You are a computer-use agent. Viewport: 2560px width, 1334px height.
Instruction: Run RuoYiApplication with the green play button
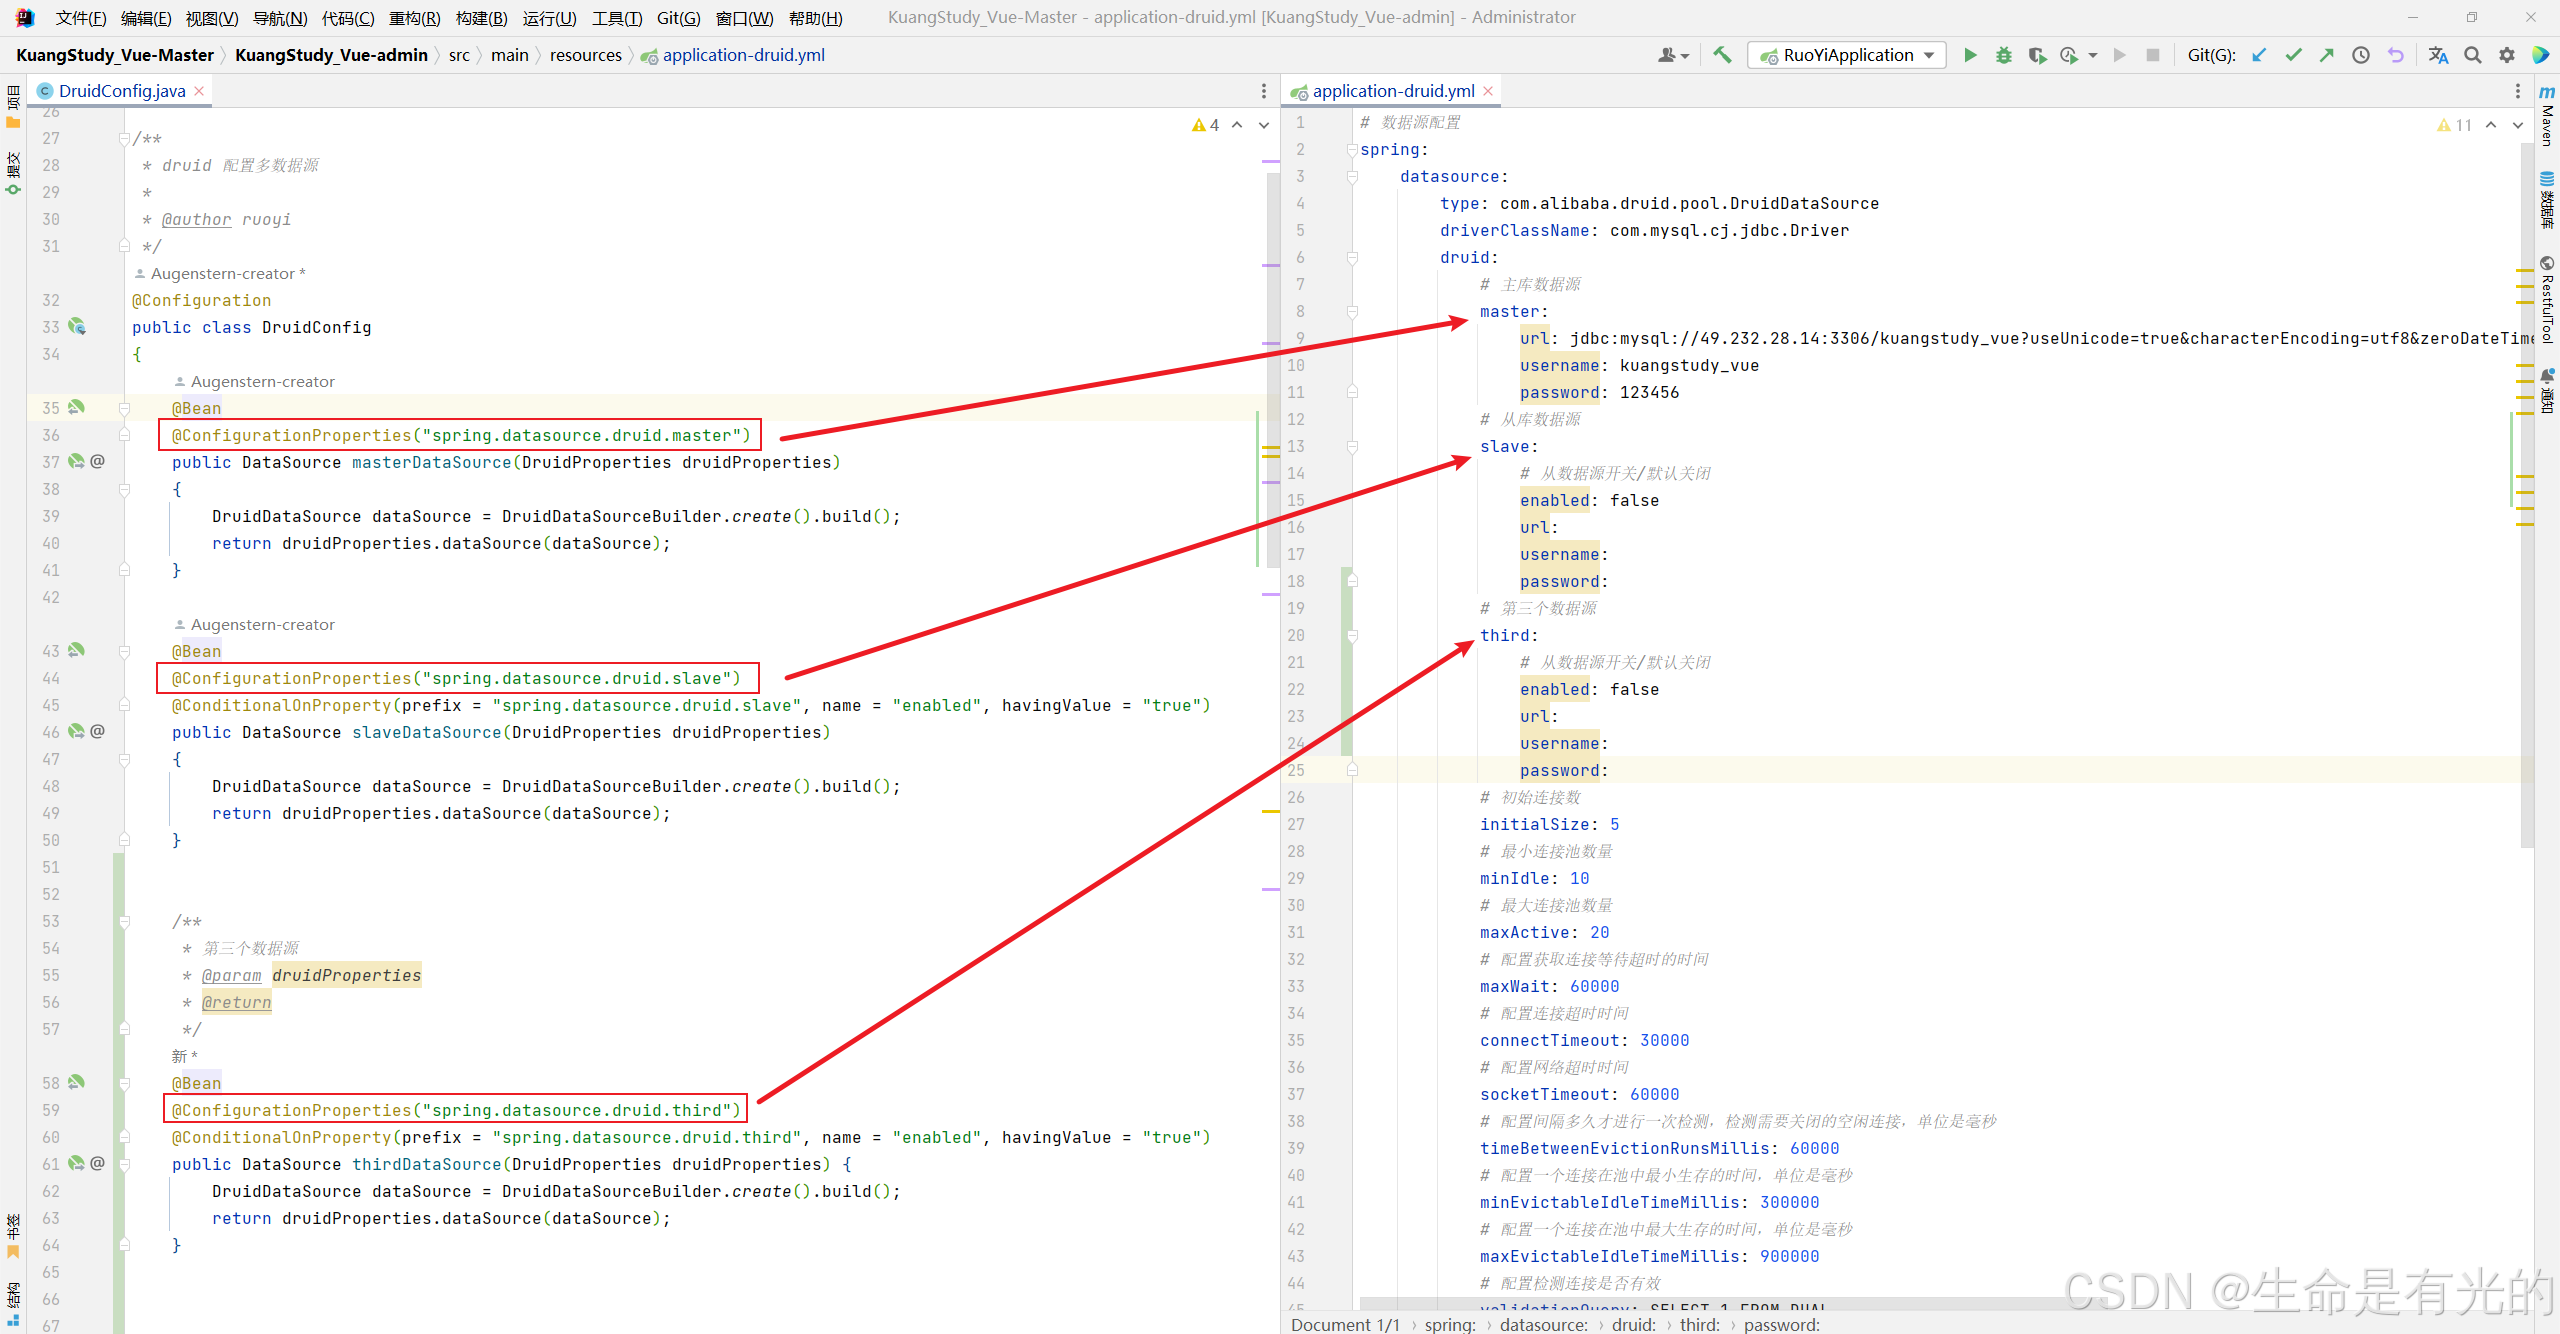[x=1970, y=55]
